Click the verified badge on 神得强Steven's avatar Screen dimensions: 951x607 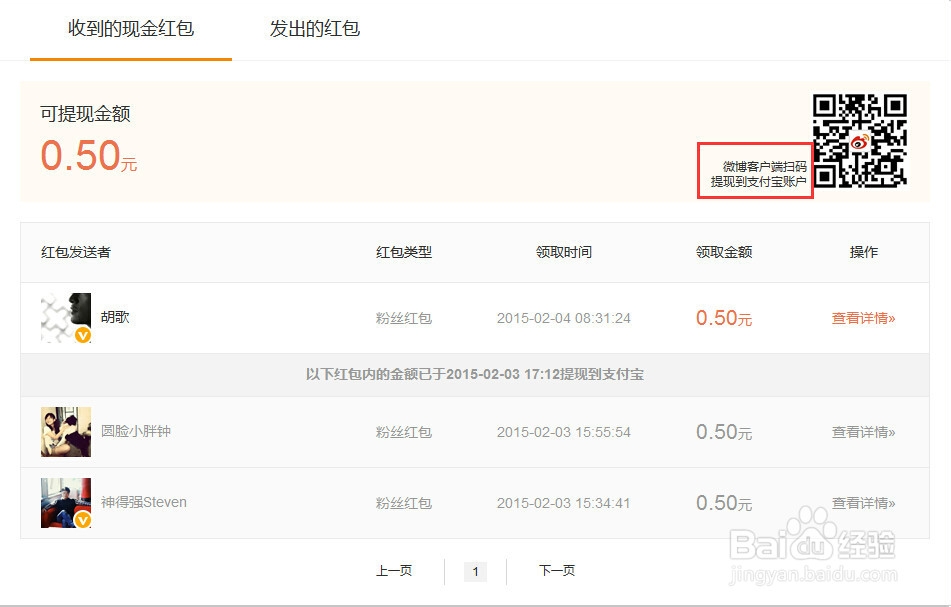[x=82, y=520]
